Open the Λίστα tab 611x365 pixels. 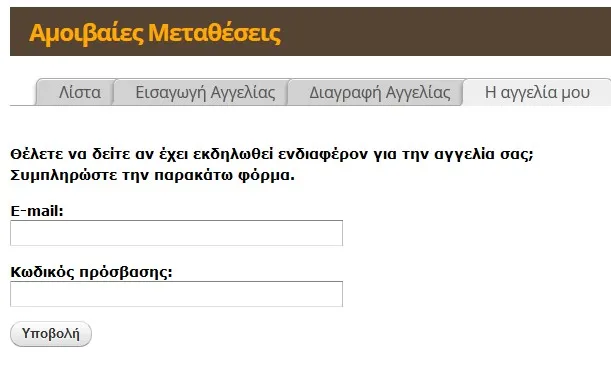[x=76, y=92]
